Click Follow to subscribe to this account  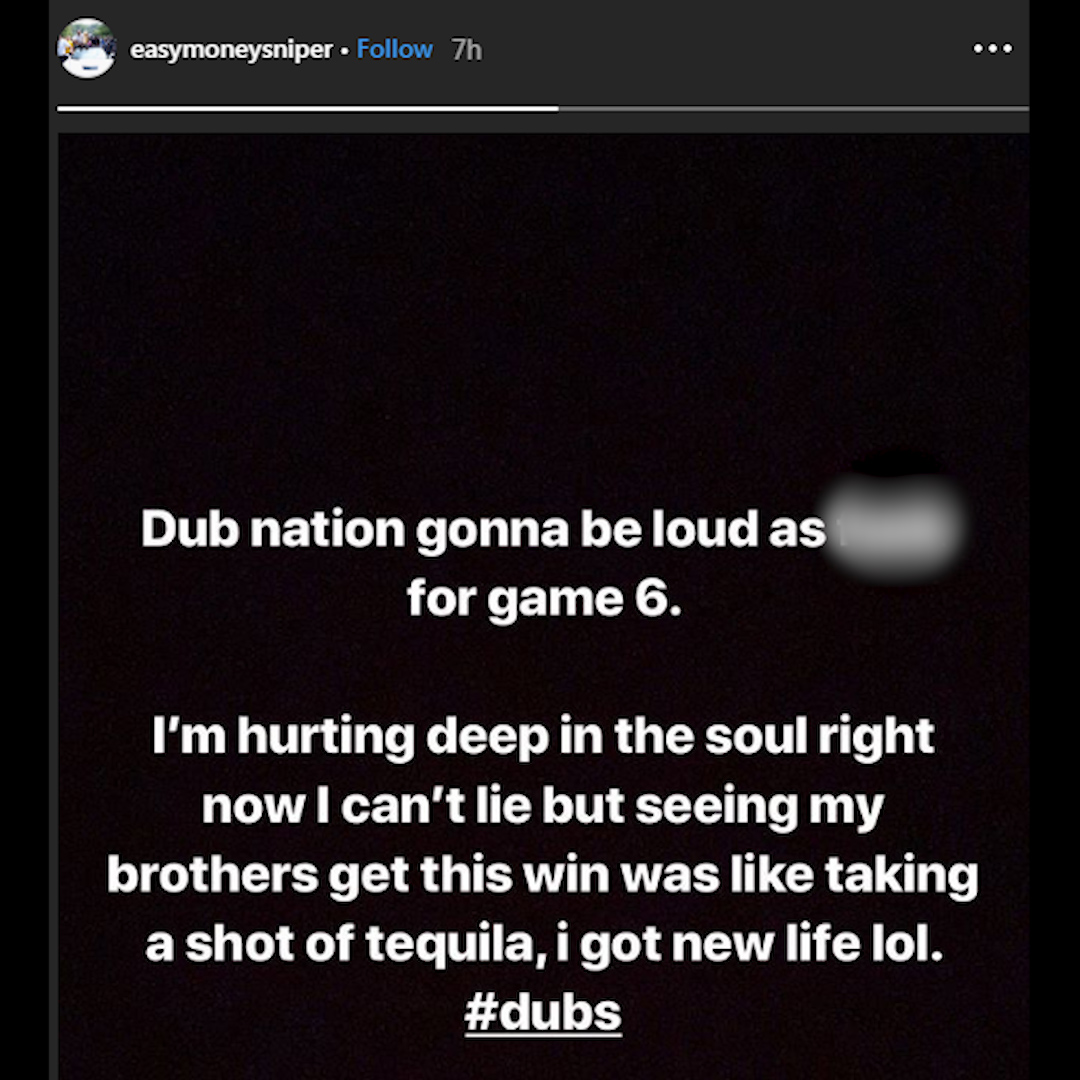[394, 48]
